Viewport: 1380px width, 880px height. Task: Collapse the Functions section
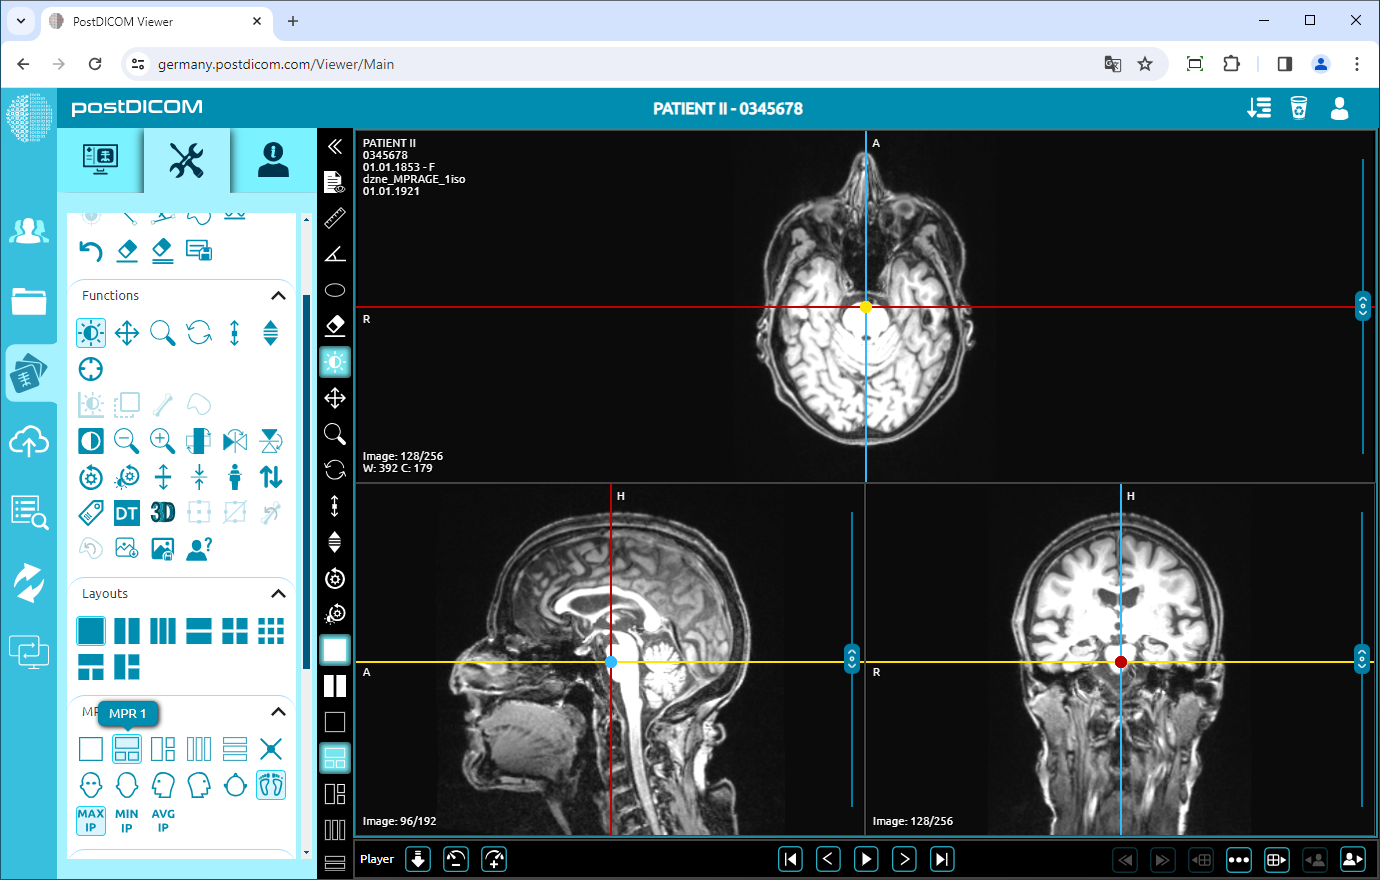(278, 296)
